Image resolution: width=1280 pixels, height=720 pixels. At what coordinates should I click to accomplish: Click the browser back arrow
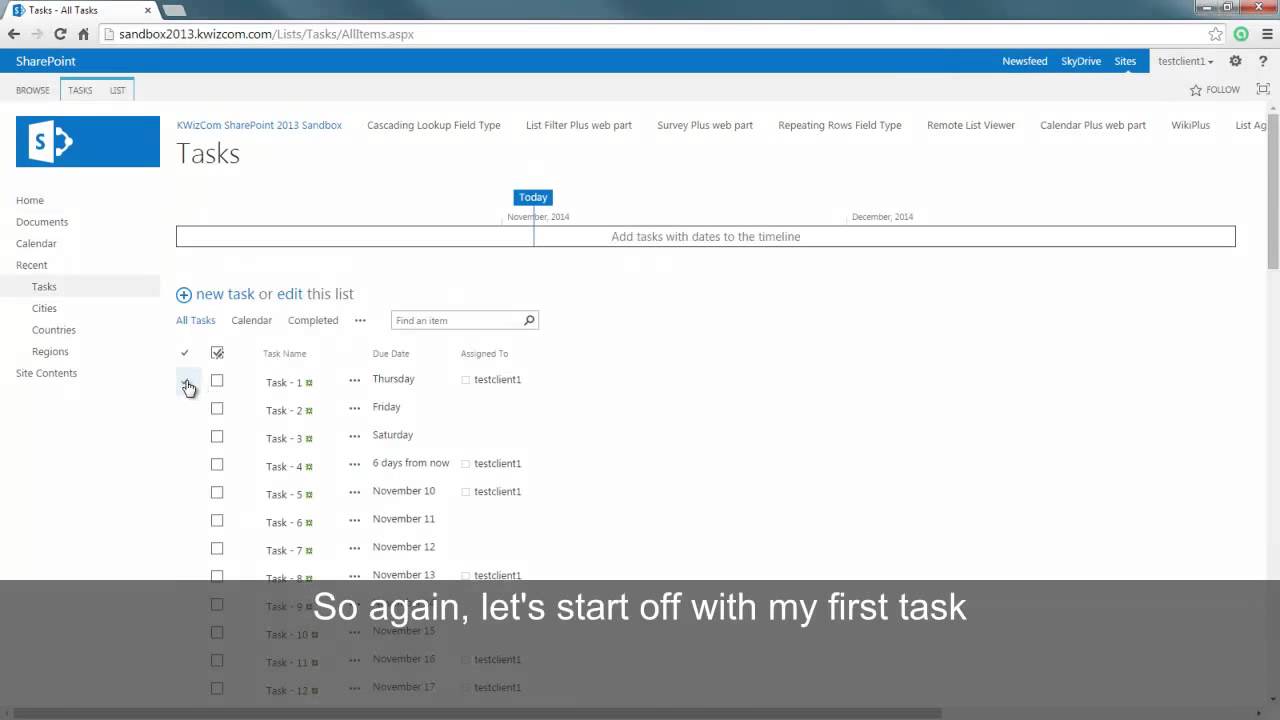pyautogui.click(x=14, y=34)
